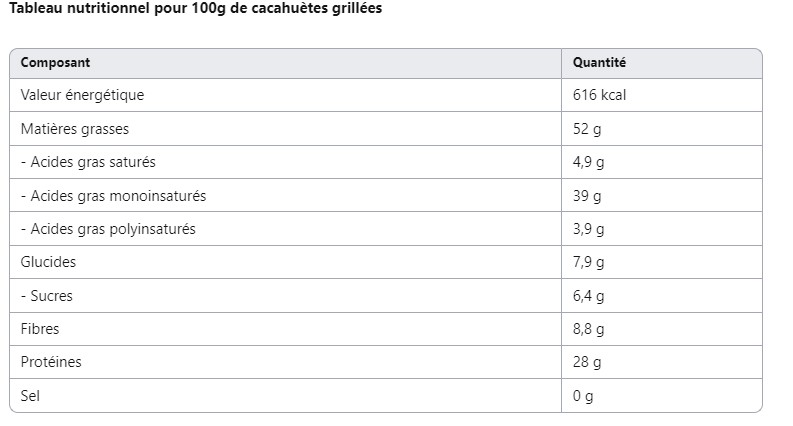The image size is (793, 426).
Task: Click the Sucres row label
Action: pyautogui.click(x=47, y=296)
